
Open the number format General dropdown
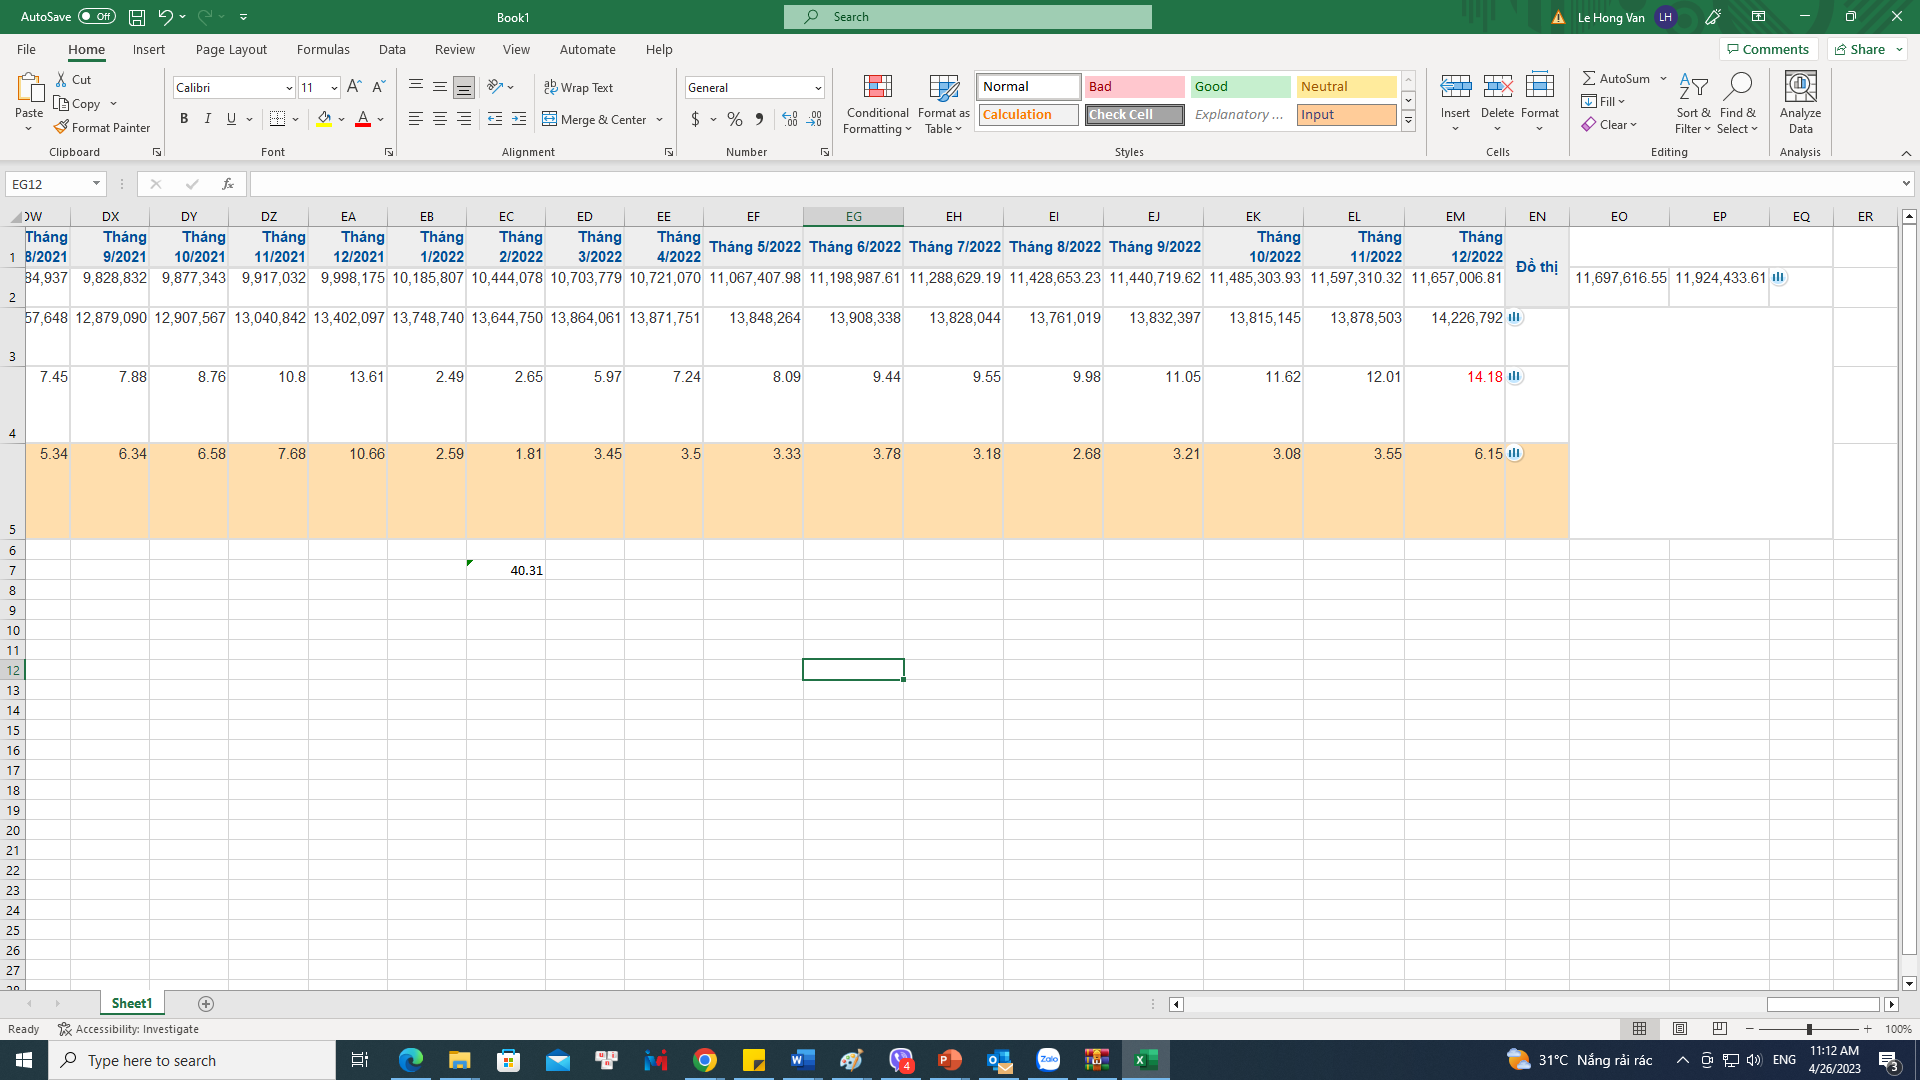pos(818,88)
